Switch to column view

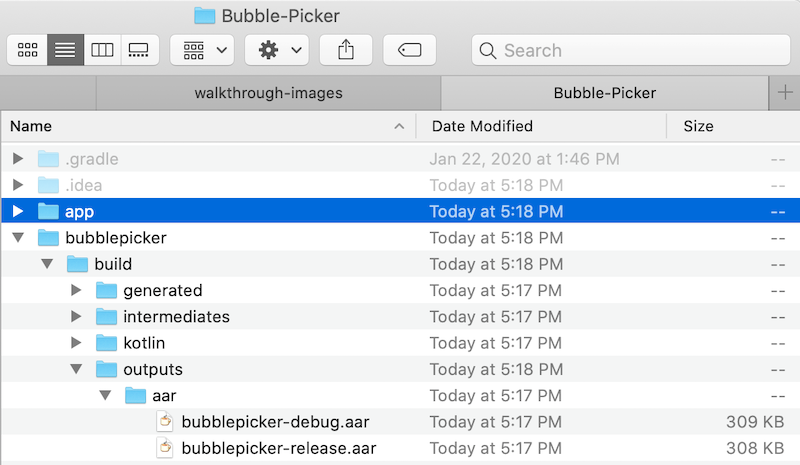pyautogui.click(x=102, y=50)
